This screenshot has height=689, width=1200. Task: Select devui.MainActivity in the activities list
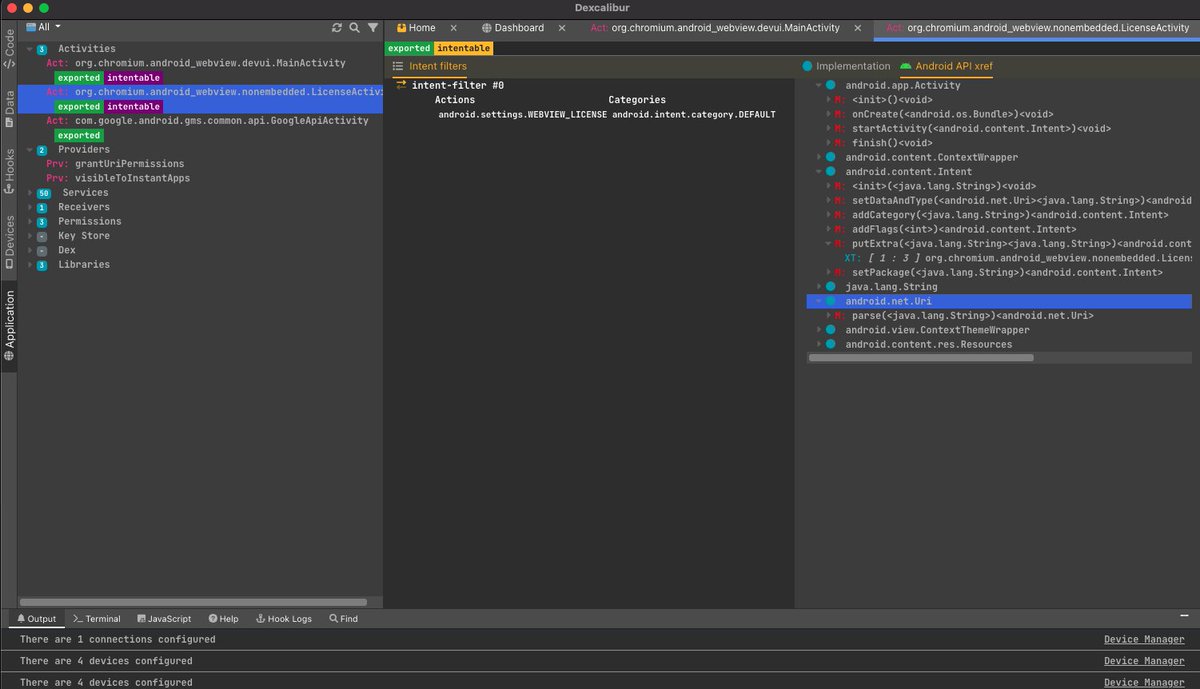196,63
